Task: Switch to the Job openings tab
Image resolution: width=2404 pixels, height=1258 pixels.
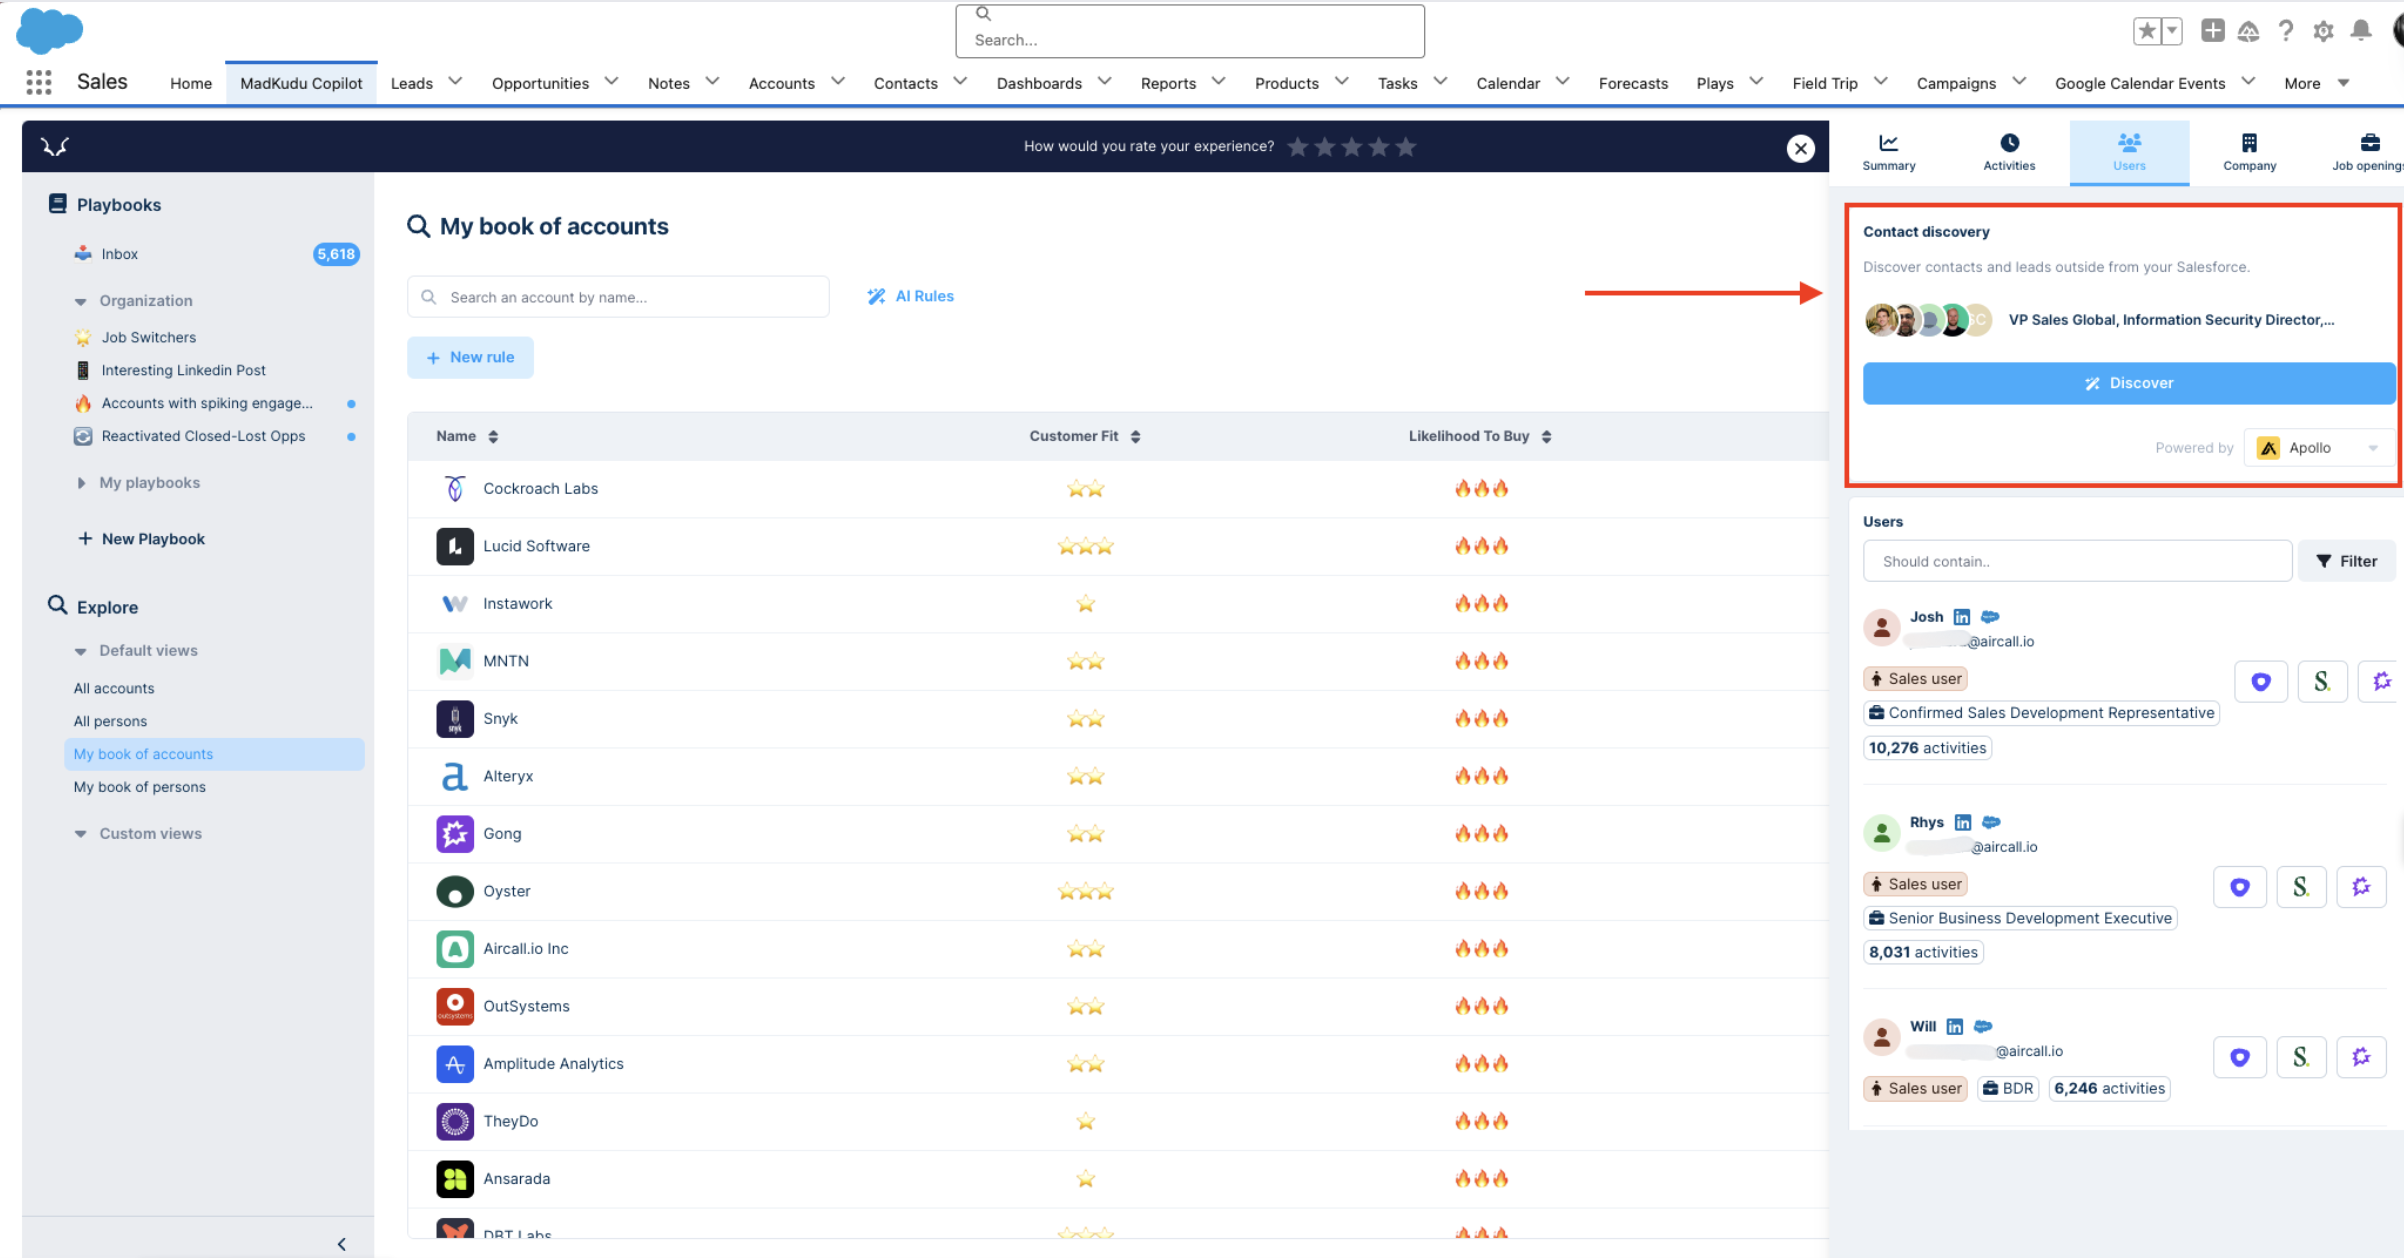Action: tap(2366, 153)
